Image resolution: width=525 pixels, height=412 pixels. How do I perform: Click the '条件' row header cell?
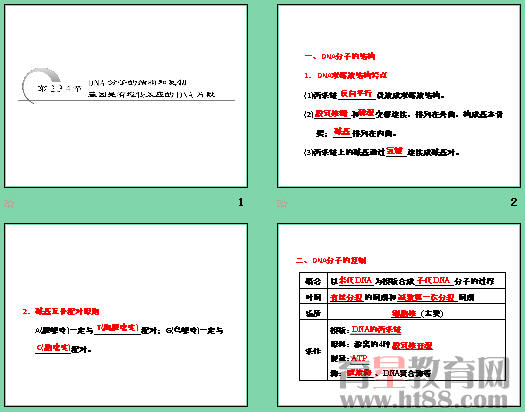[313, 351]
